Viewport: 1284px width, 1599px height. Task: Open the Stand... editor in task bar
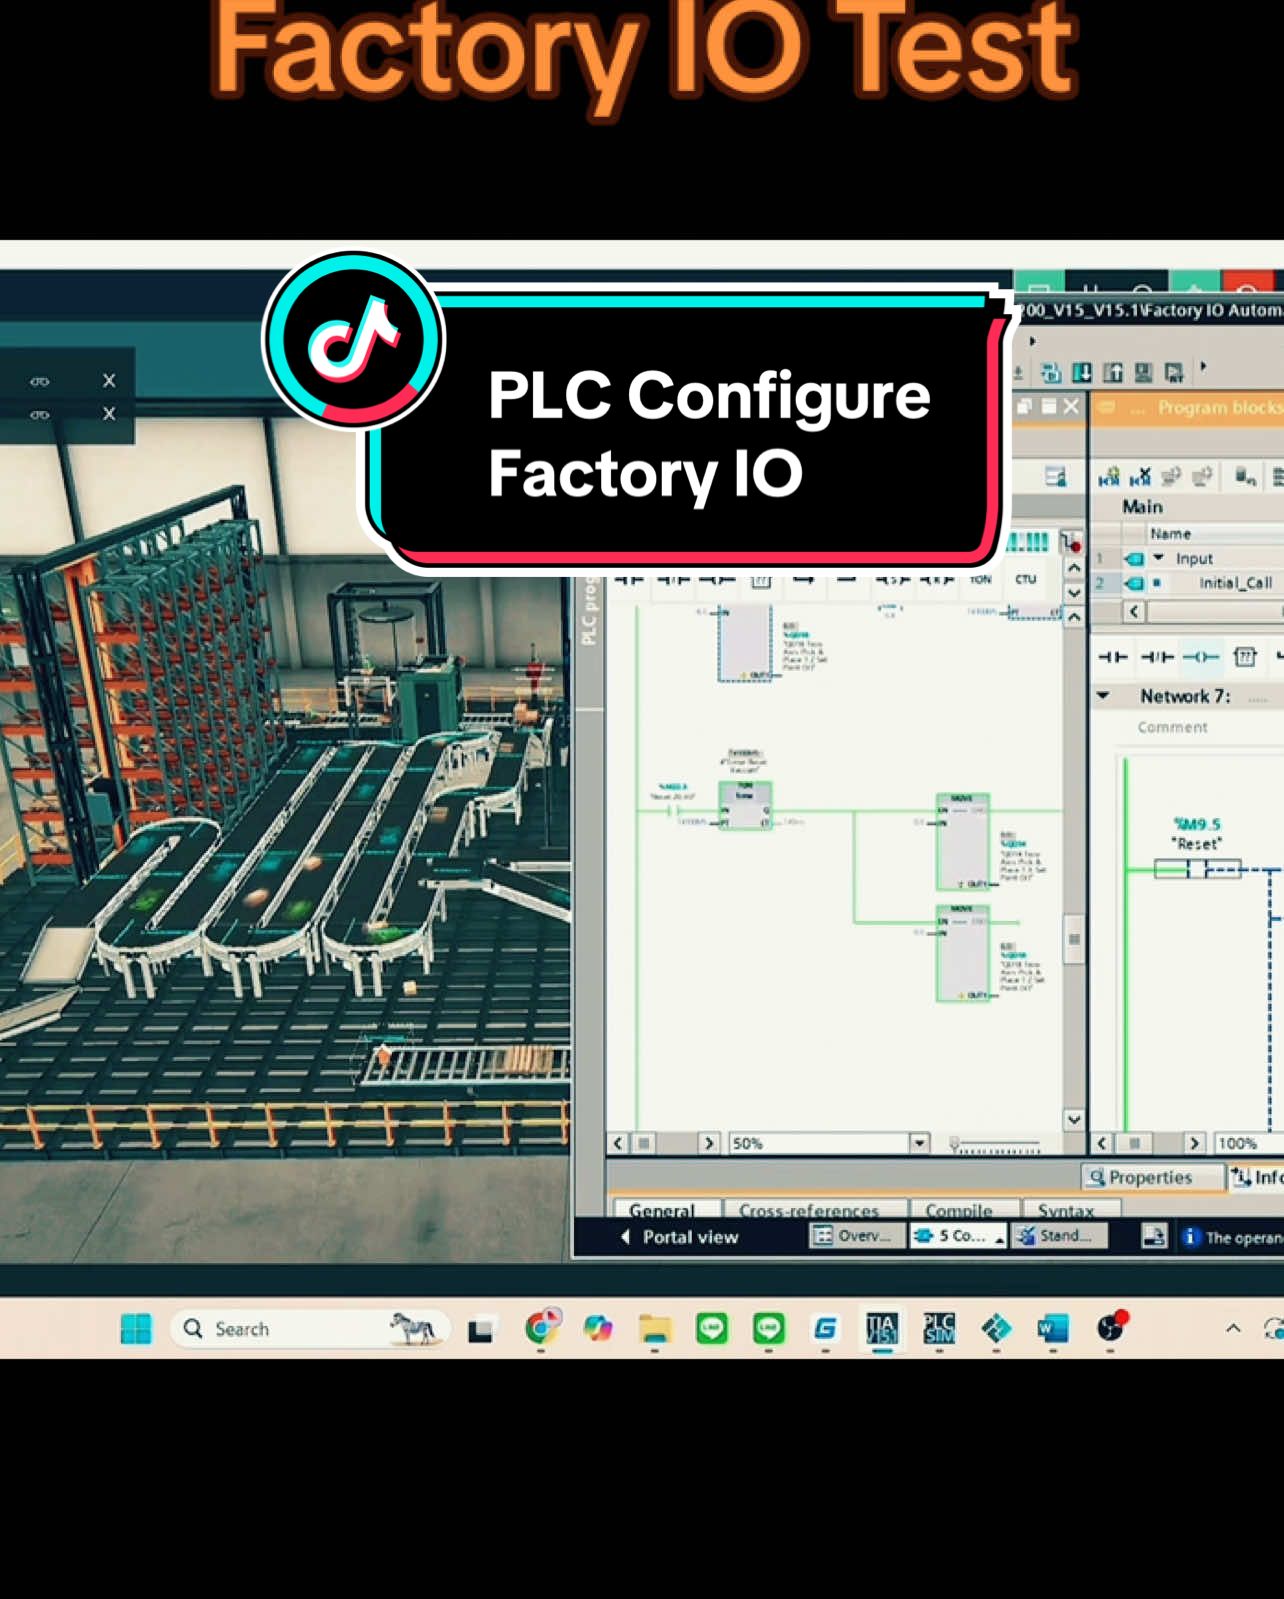click(1059, 1236)
